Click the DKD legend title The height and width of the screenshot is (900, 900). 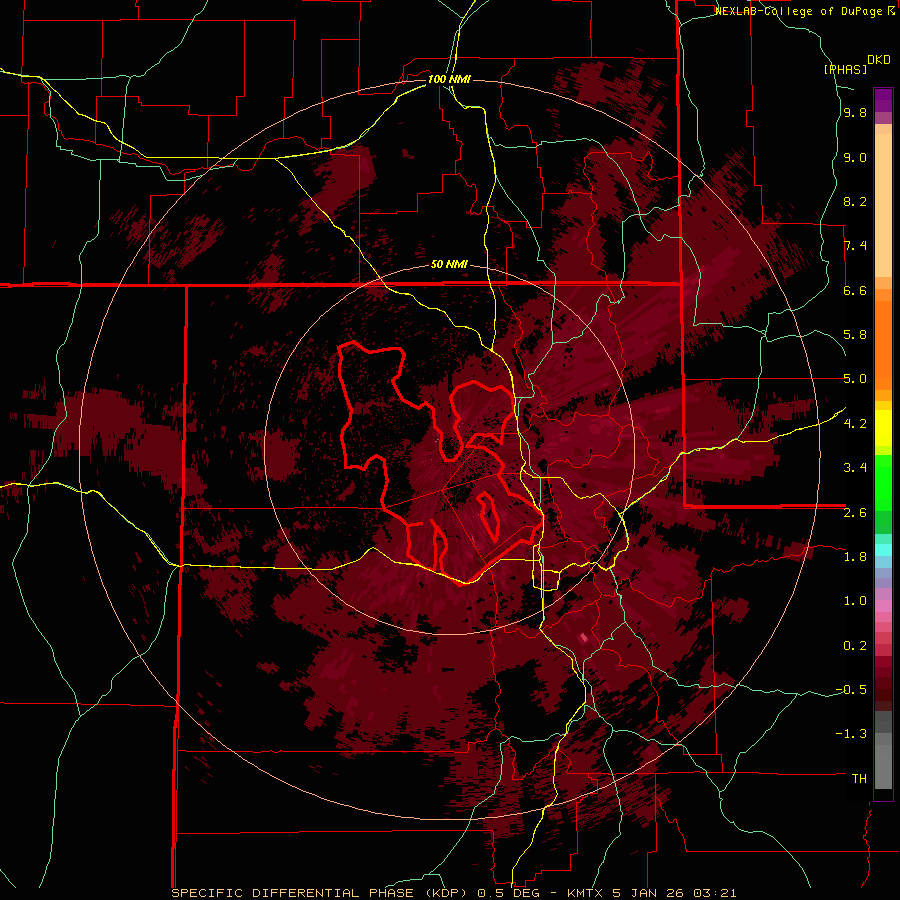pyautogui.click(x=879, y=60)
